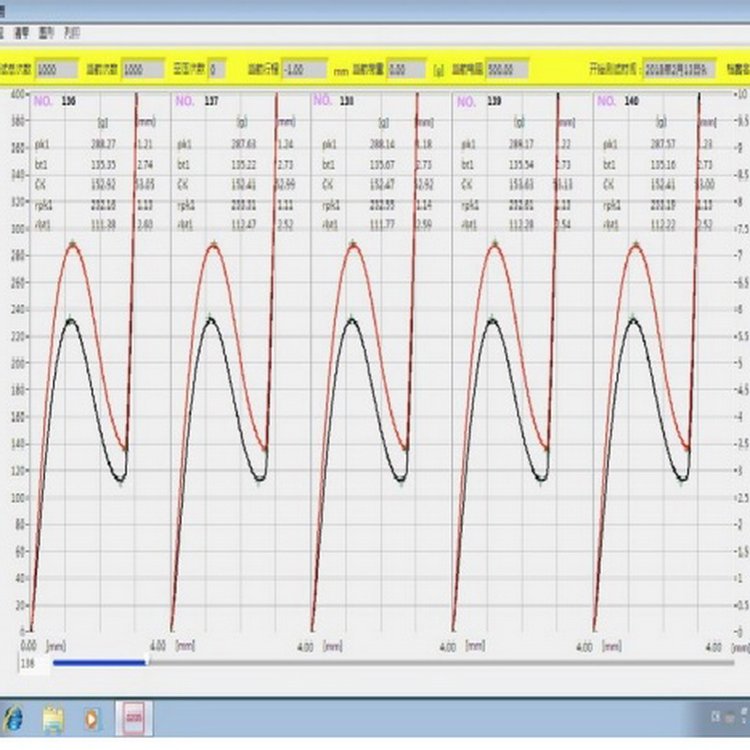Open Internet Explorer from the taskbar
750x750 pixels.
point(13,718)
